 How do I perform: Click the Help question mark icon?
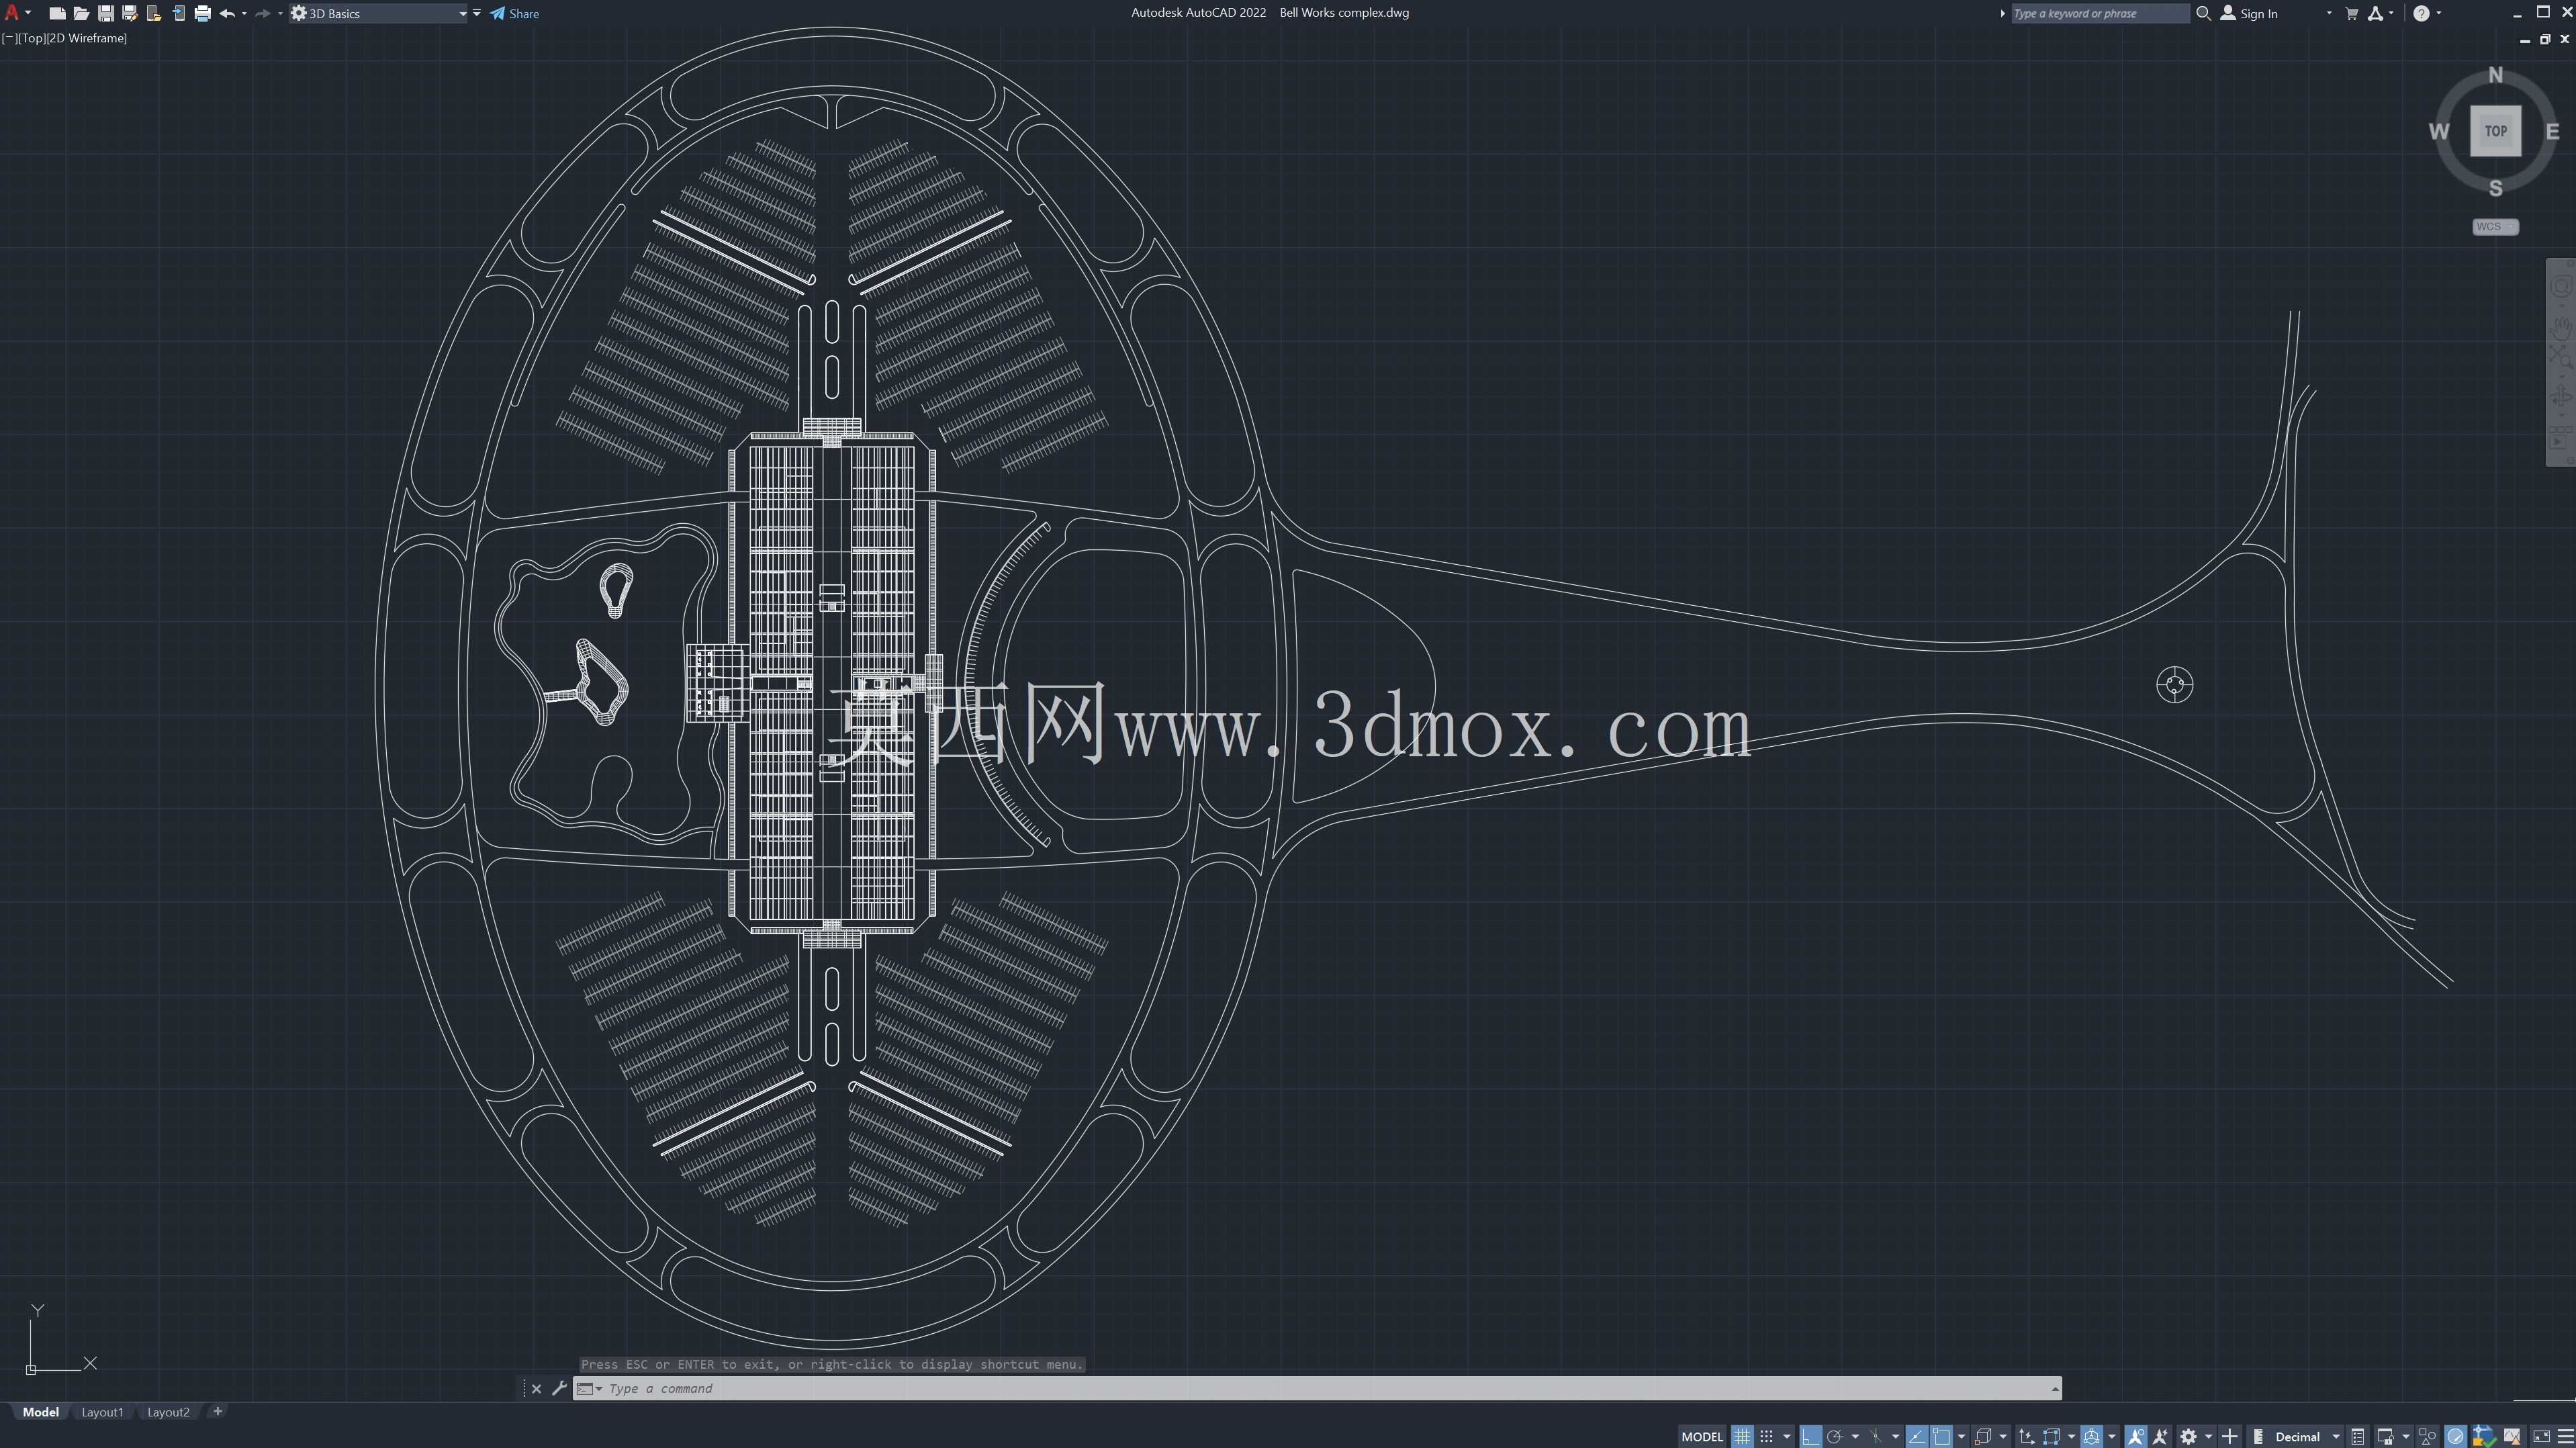[x=2421, y=14]
